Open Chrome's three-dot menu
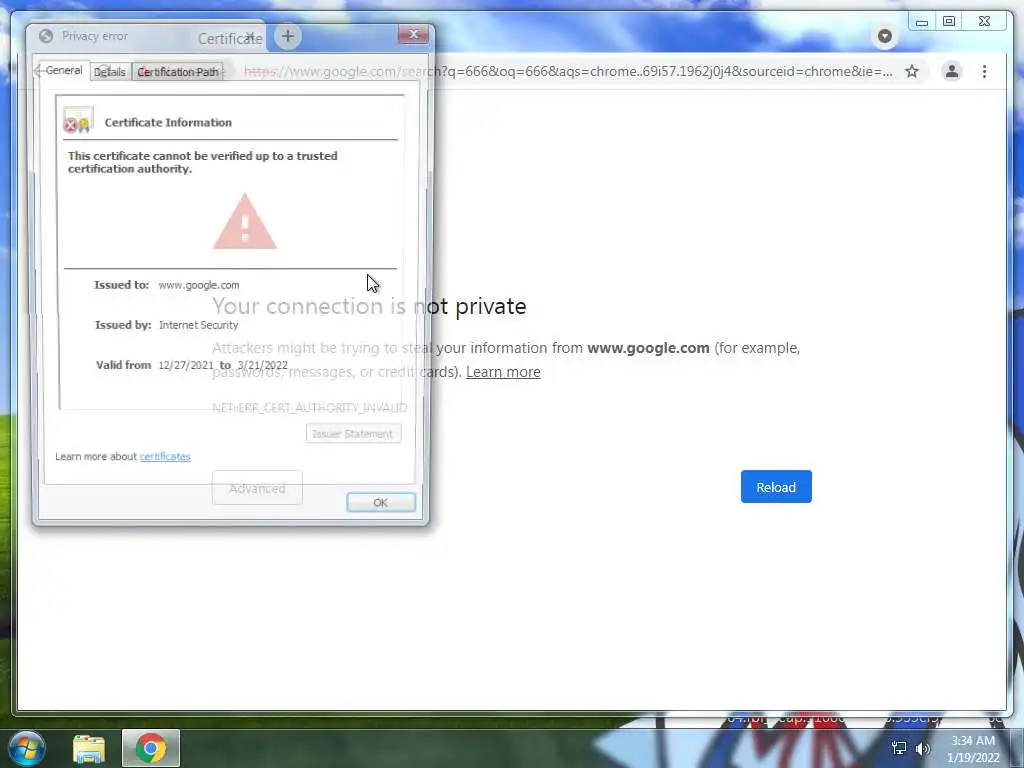This screenshot has width=1024, height=768. 984,71
